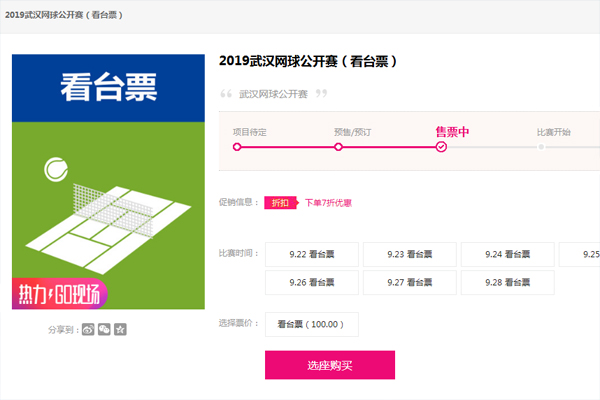Select ticket price 看台票 (100.00)
The width and height of the screenshot is (600, 400).
312,324
